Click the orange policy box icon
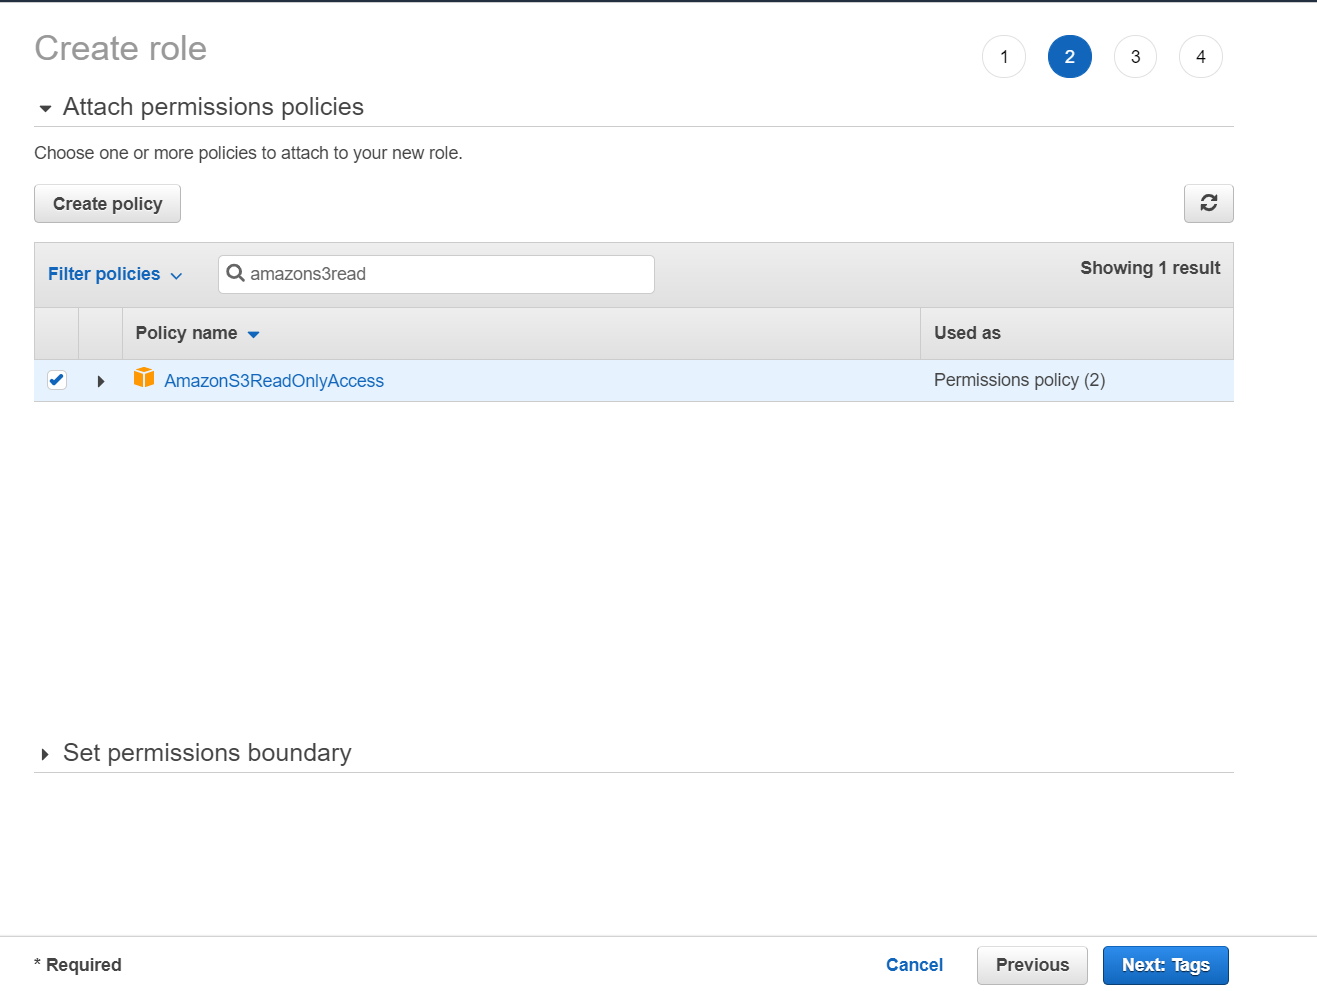Screen dimensions: 1317x991 pyautogui.click(x=144, y=378)
